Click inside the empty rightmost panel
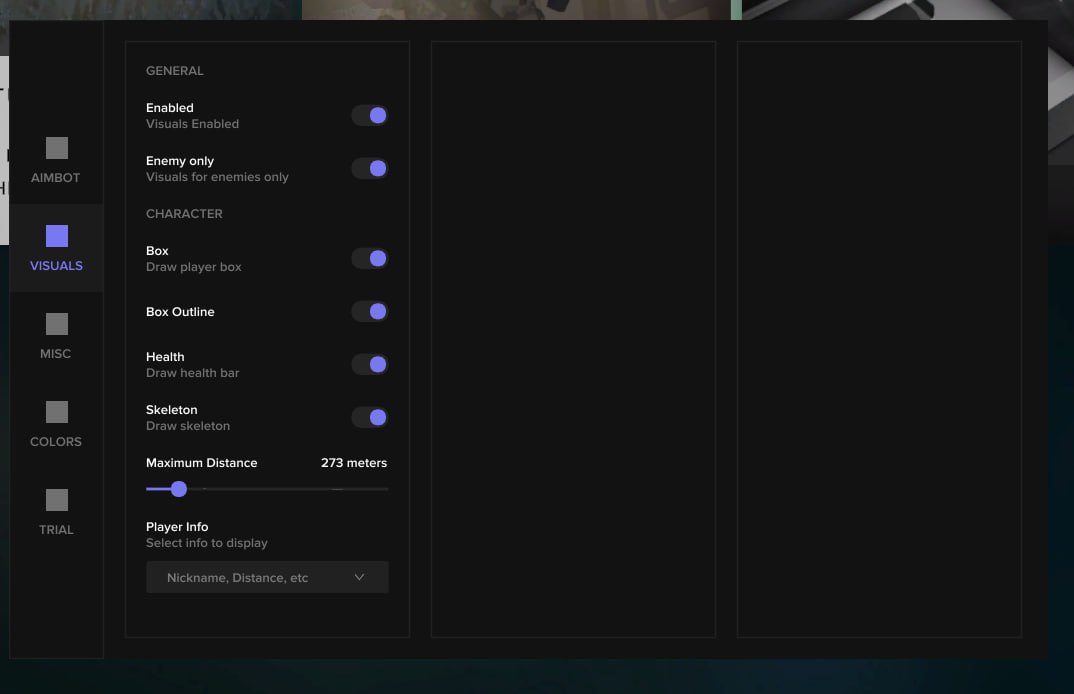Image resolution: width=1074 pixels, height=694 pixels. (x=879, y=339)
